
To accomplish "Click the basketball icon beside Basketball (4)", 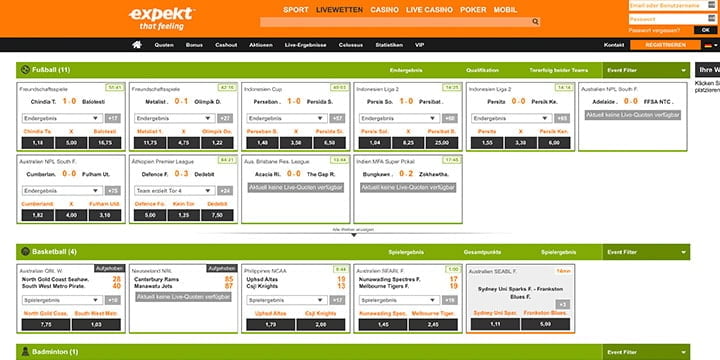I will click(x=25, y=252).
